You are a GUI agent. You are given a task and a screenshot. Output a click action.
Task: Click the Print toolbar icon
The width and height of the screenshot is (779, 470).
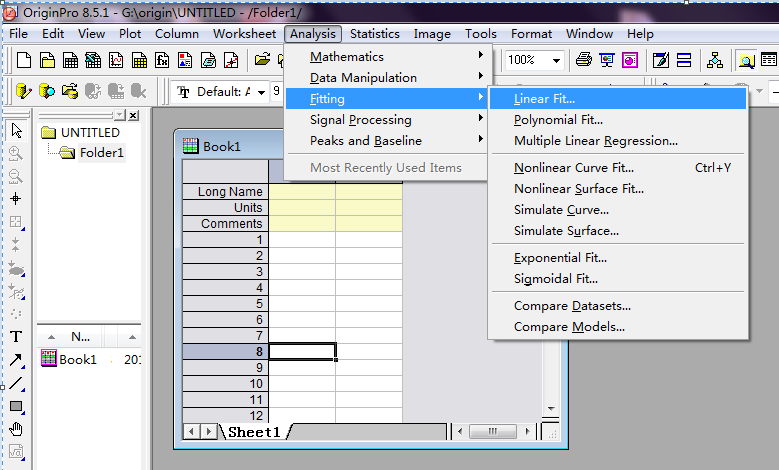click(x=584, y=60)
